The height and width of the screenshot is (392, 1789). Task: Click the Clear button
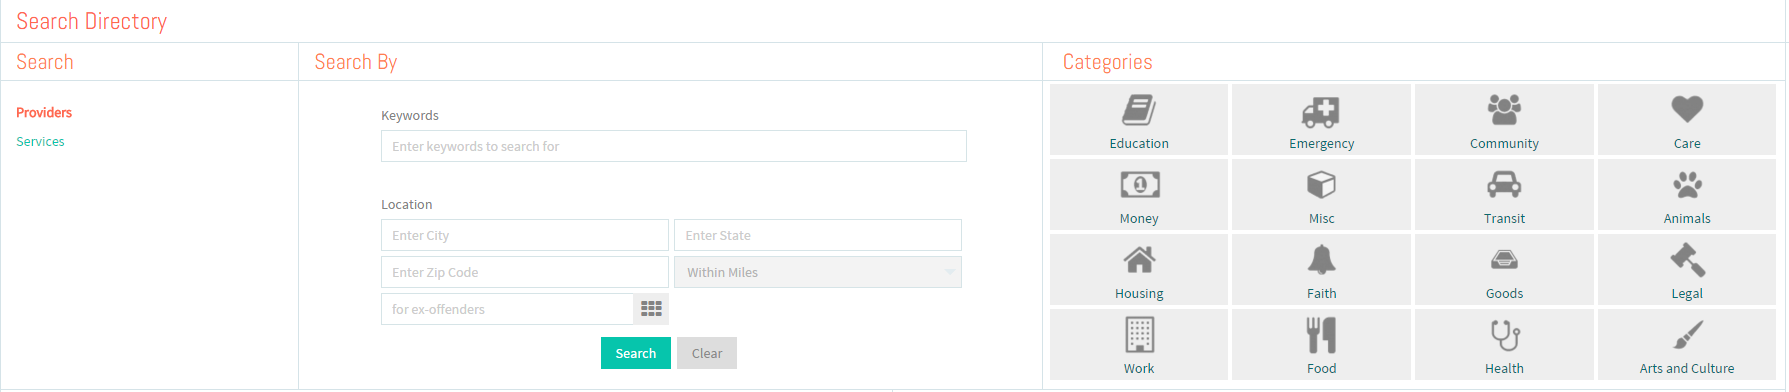pyautogui.click(x=707, y=353)
